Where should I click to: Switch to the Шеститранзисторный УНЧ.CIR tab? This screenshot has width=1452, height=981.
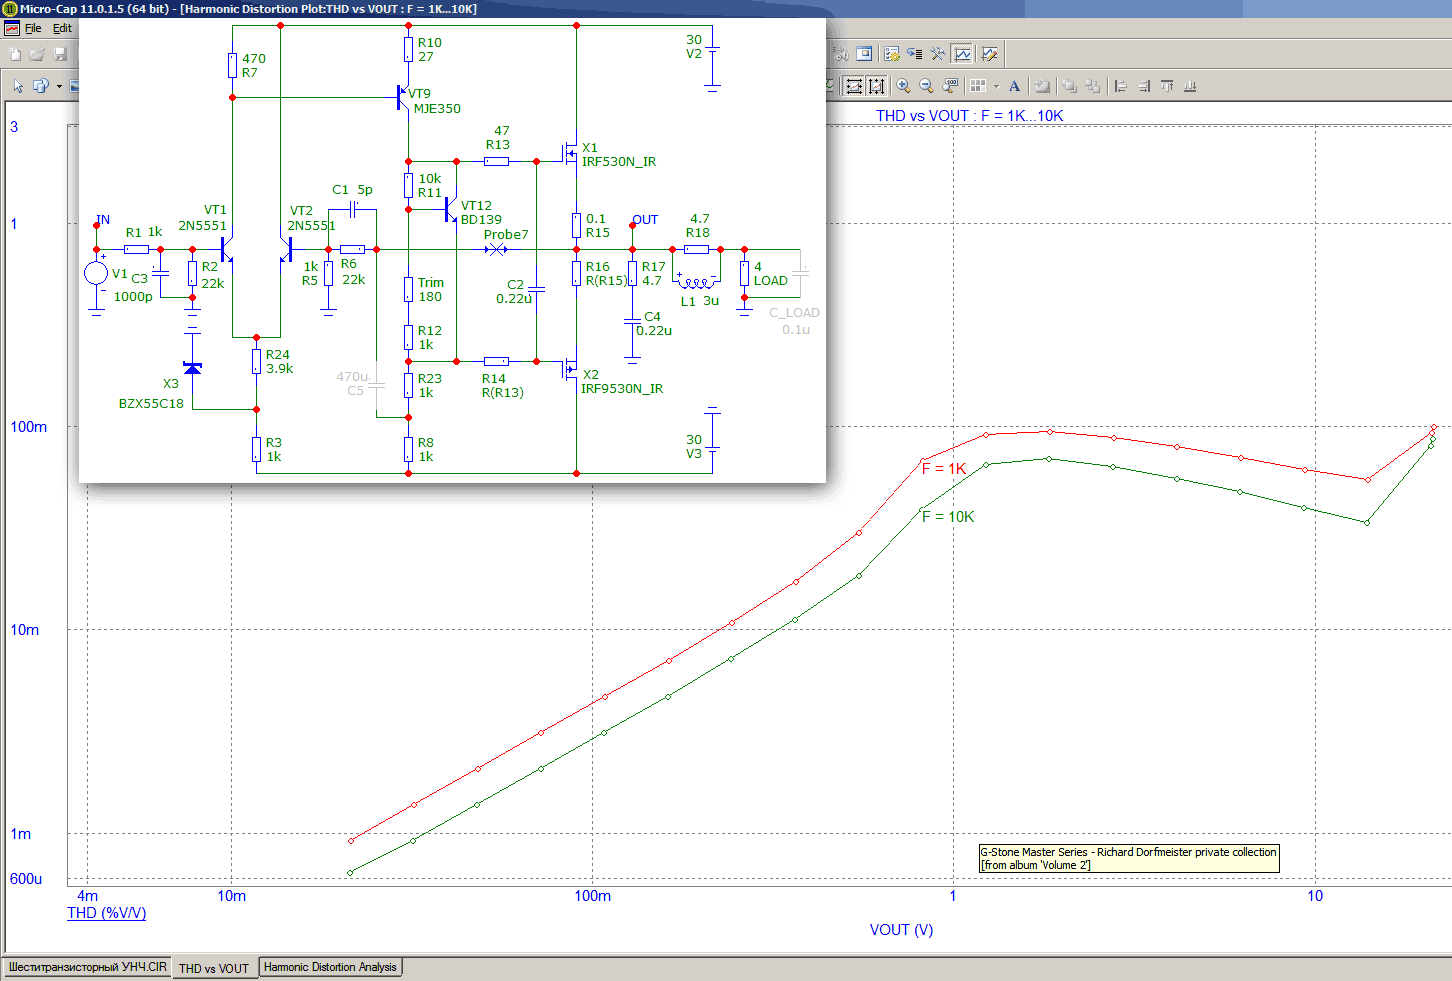pyautogui.click(x=88, y=967)
